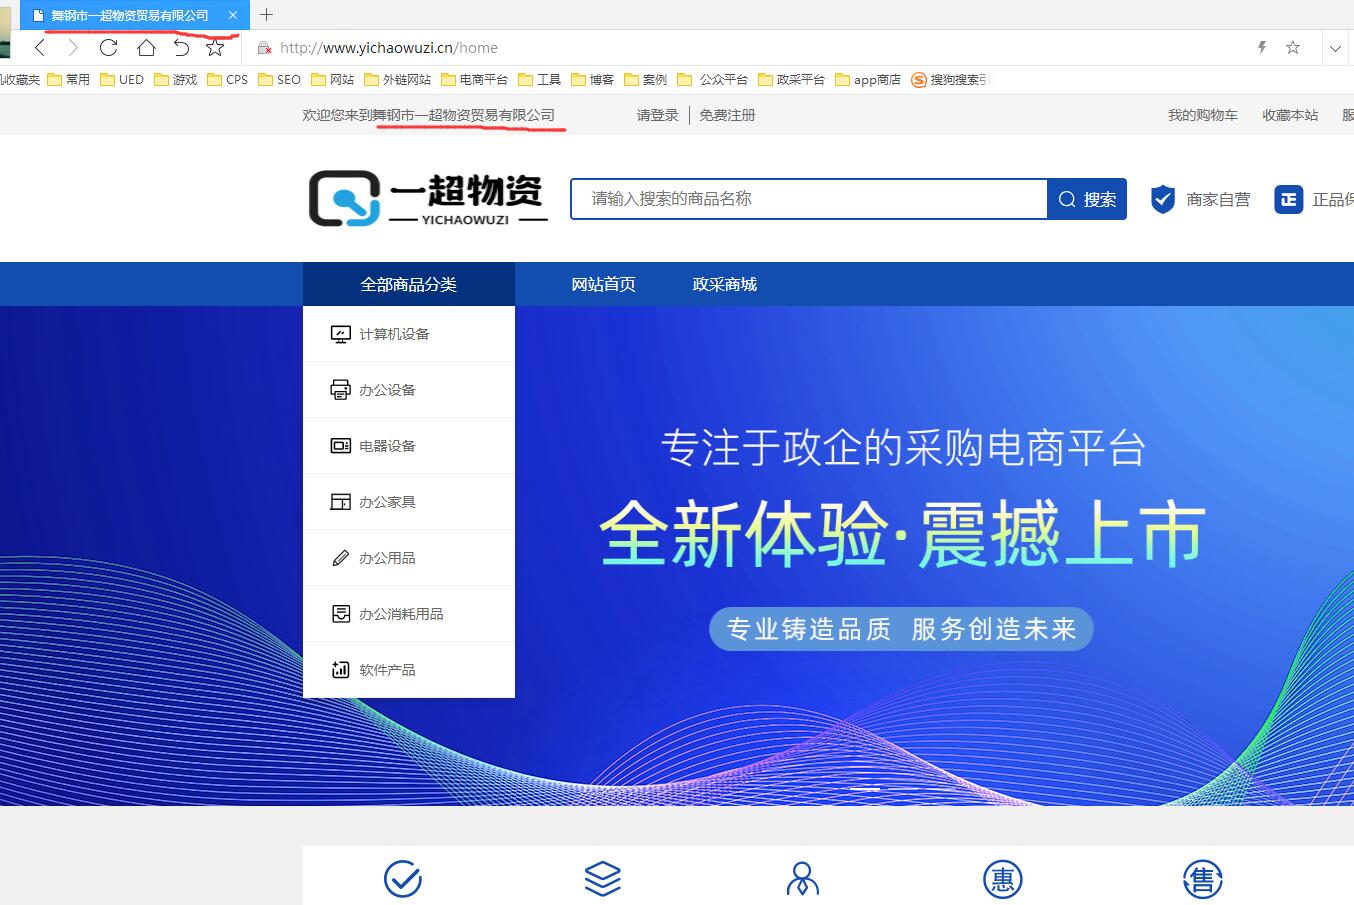
Task: Click the bookmark star in address bar
Action: tap(1293, 48)
